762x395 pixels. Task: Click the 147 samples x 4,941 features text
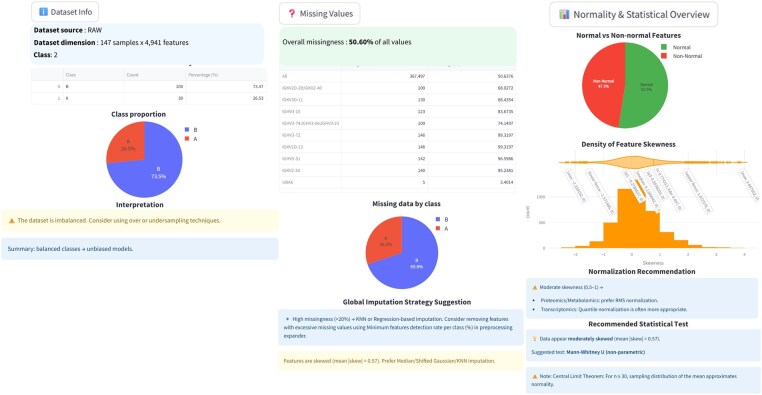click(144, 43)
